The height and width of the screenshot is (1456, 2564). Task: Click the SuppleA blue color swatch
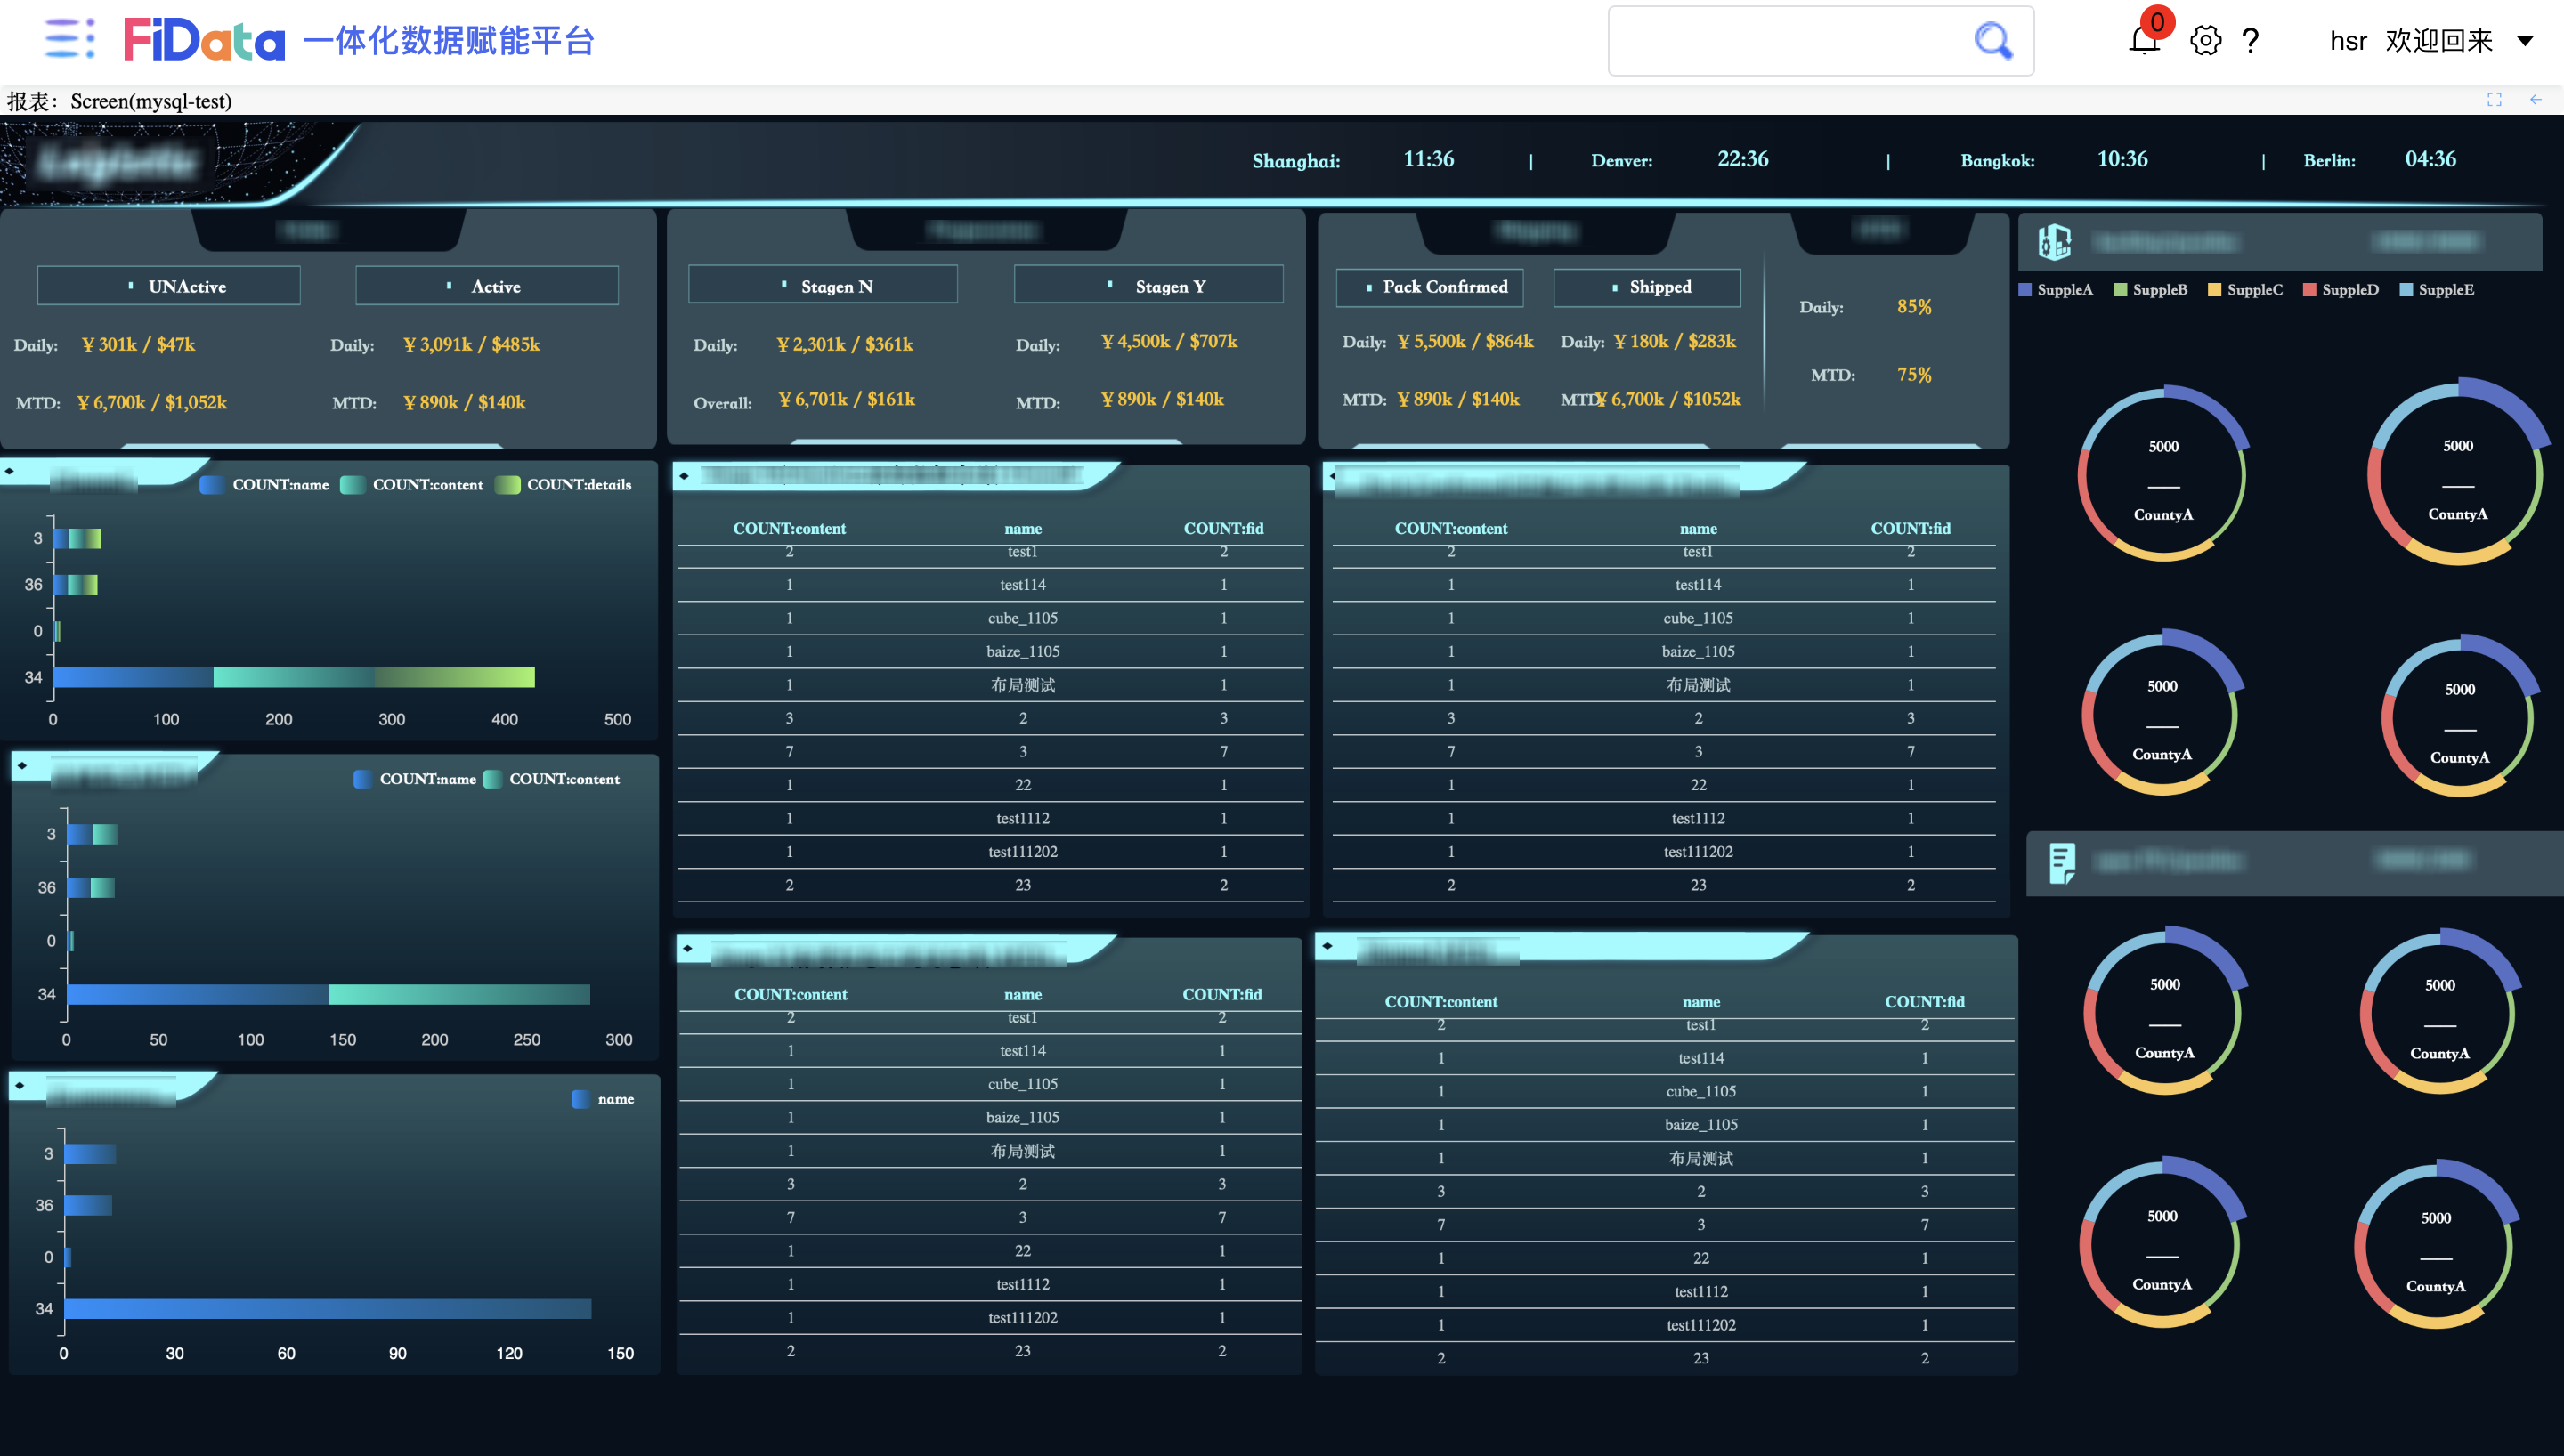2025,290
